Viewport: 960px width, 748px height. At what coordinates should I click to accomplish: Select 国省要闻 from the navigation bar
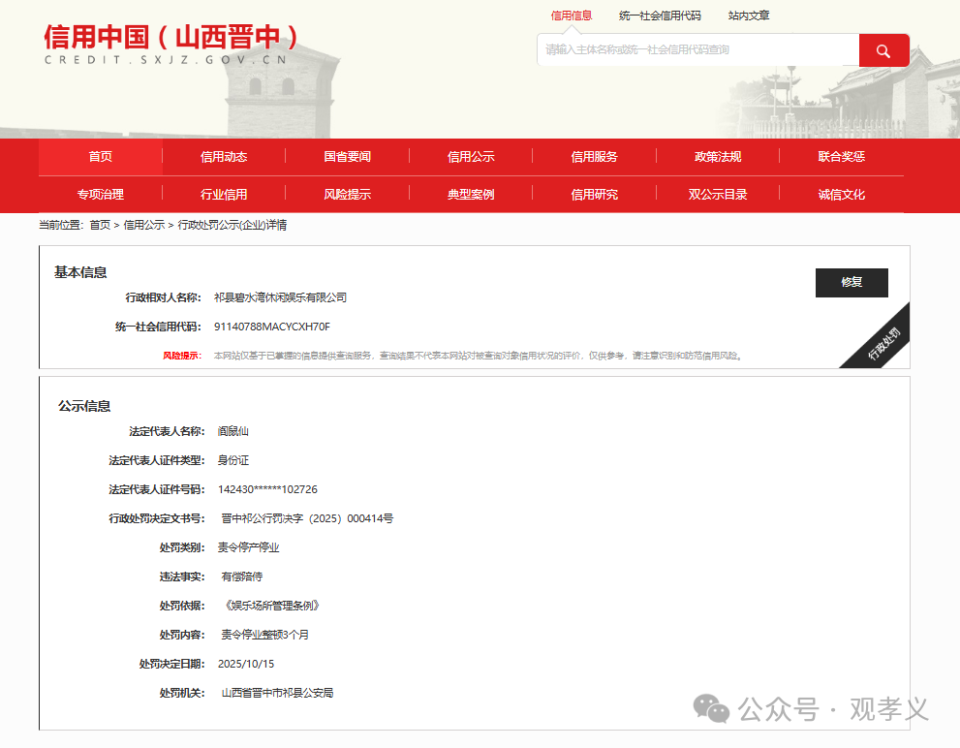tap(346, 156)
